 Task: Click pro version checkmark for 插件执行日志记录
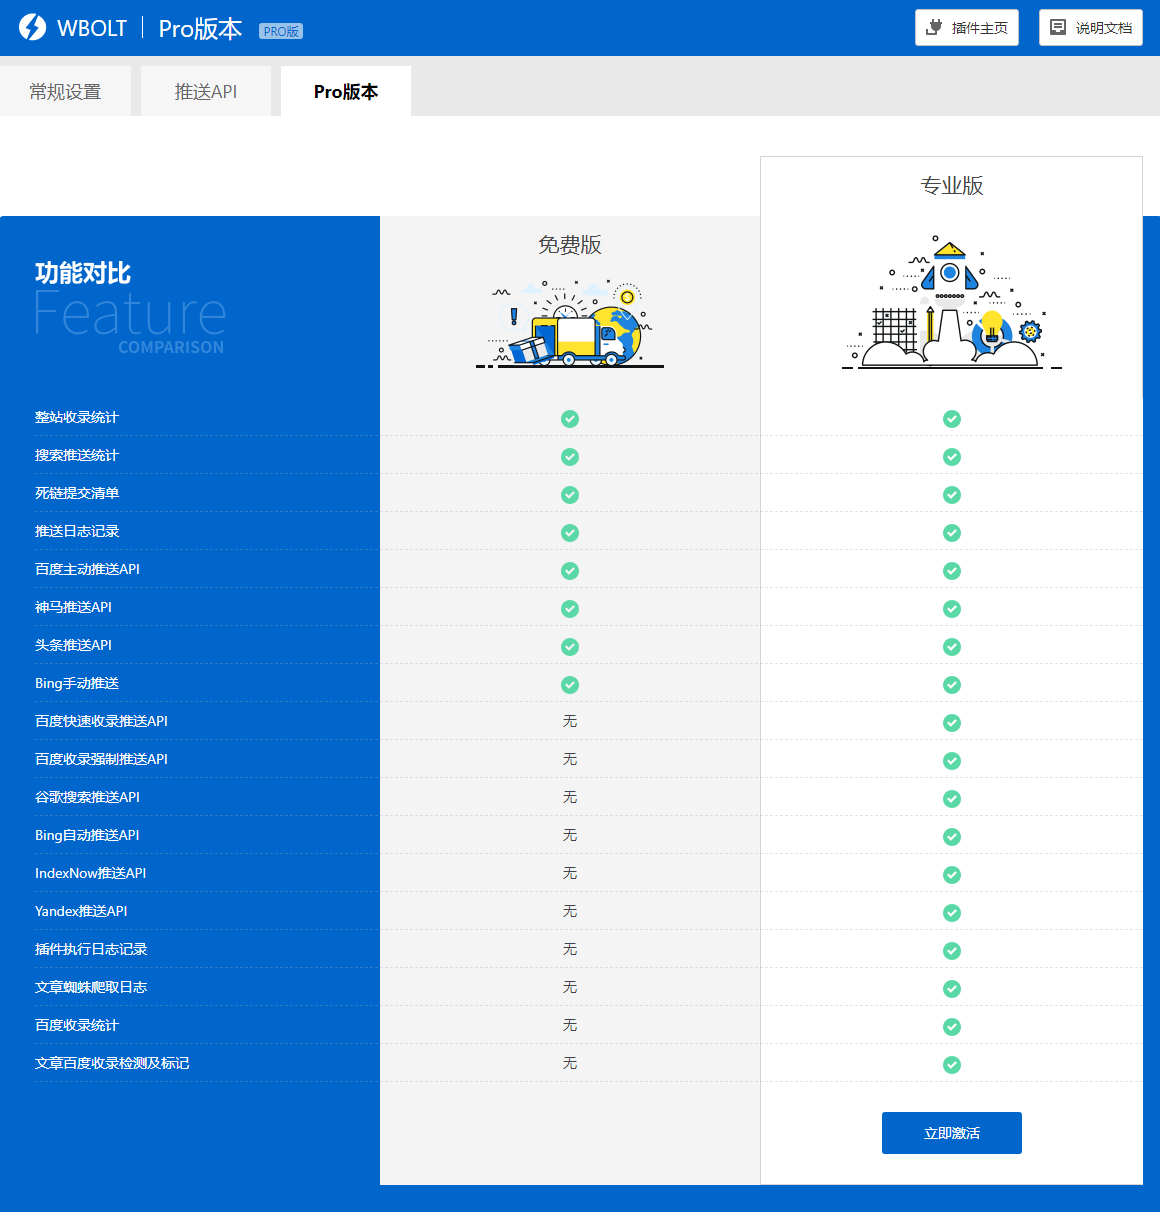click(952, 951)
